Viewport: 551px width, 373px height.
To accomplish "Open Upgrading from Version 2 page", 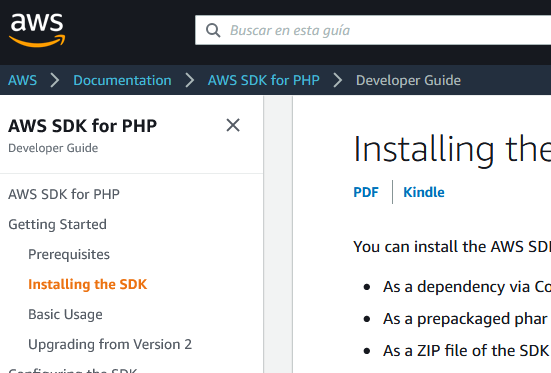I will [x=110, y=344].
